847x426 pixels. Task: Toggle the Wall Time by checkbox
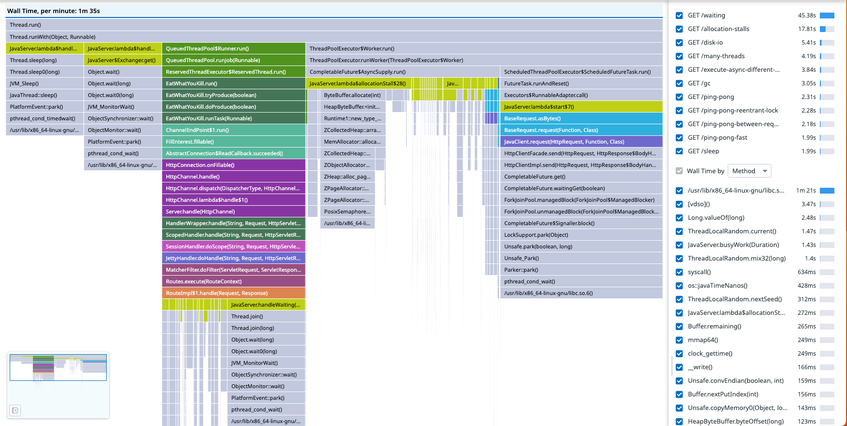click(x=680, y=171)
